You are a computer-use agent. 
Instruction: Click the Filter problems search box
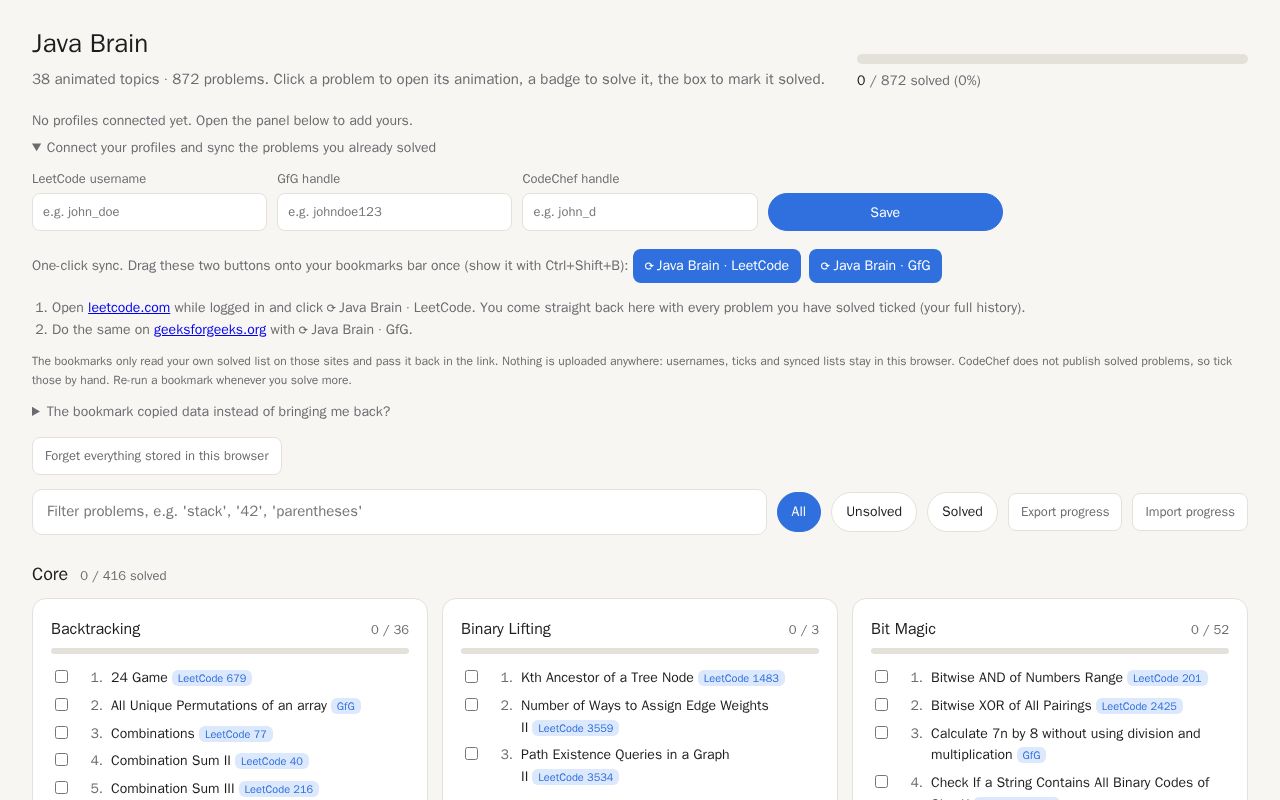[x=399, y=512]
